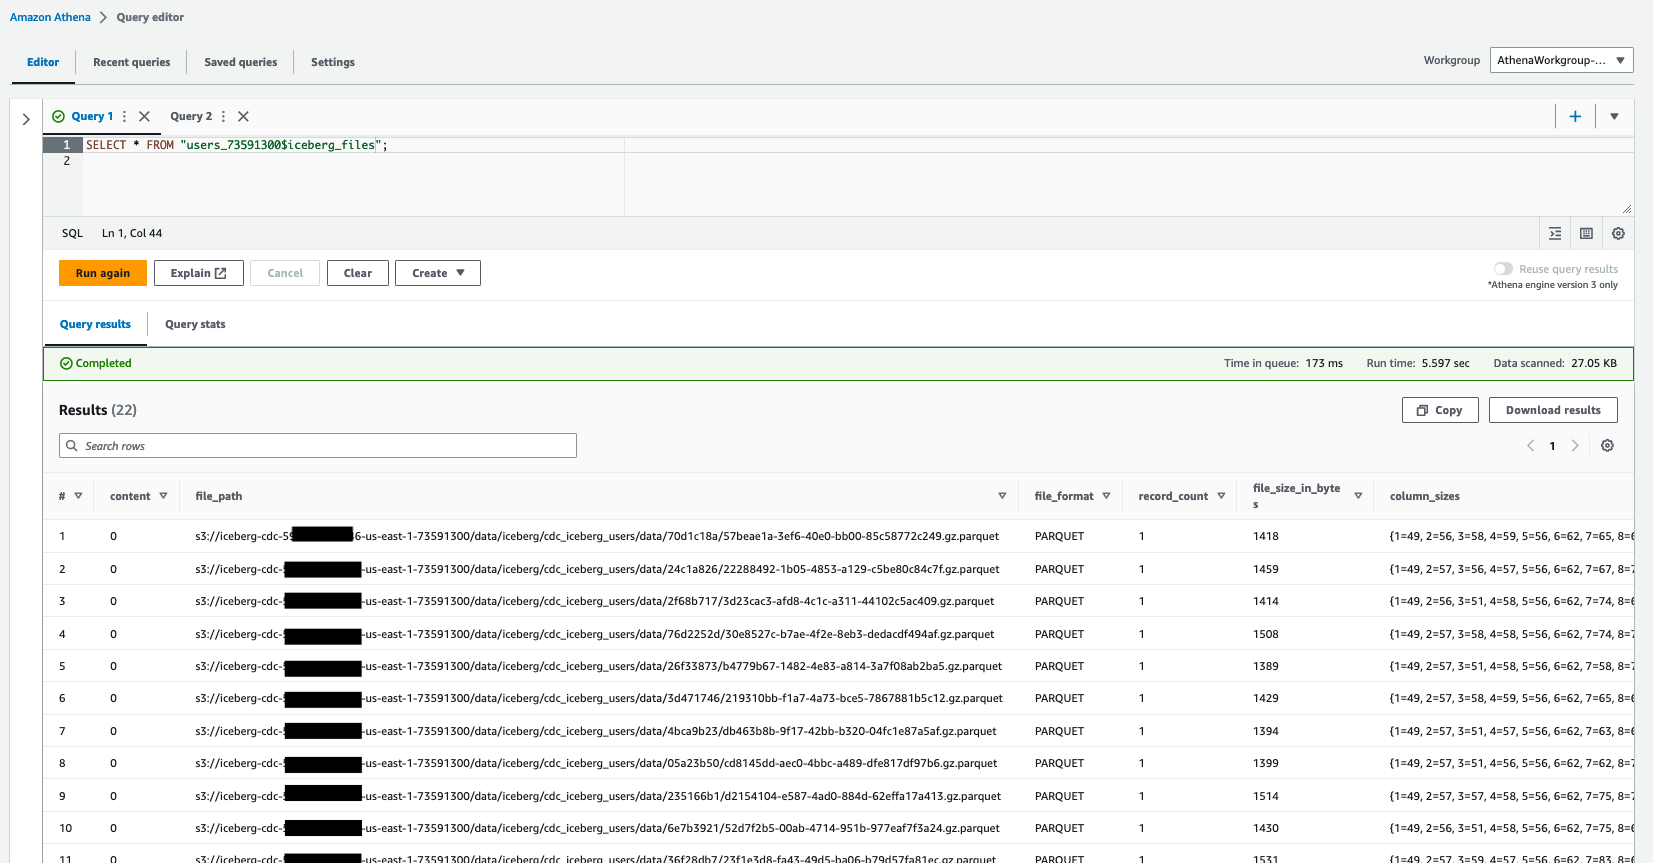Click the Run time 5.597 sec value
1653x863 pixels.
pos(1446,363)
